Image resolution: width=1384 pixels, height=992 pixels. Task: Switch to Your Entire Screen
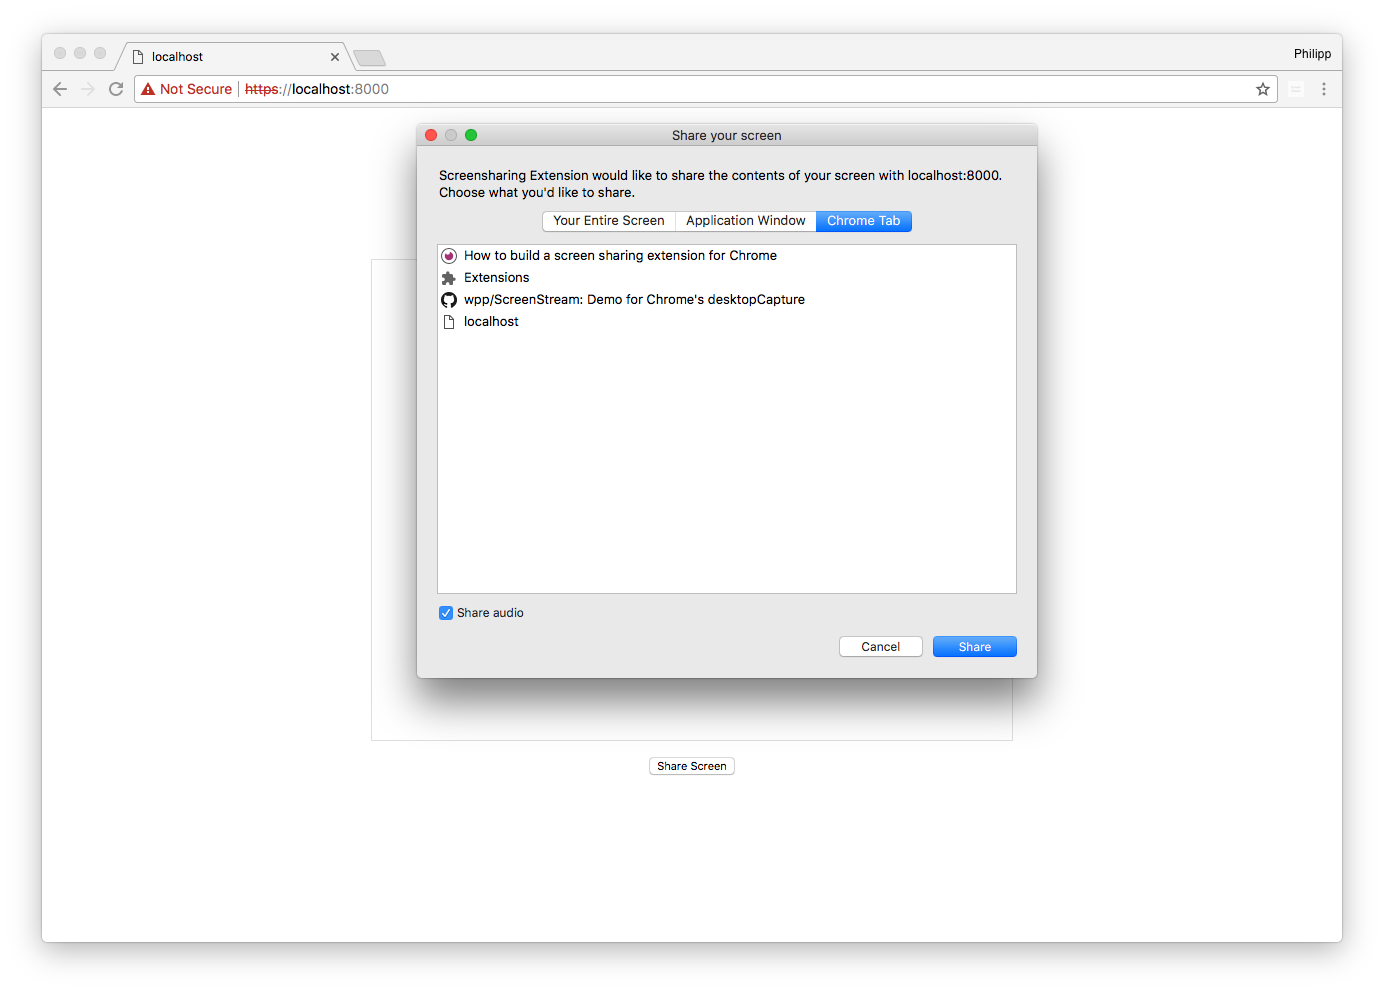tap(608, 220)
